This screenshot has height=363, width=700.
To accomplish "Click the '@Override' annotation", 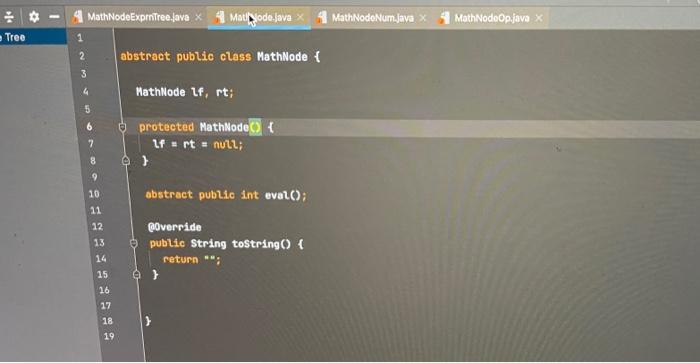I will tap(175, 227).
